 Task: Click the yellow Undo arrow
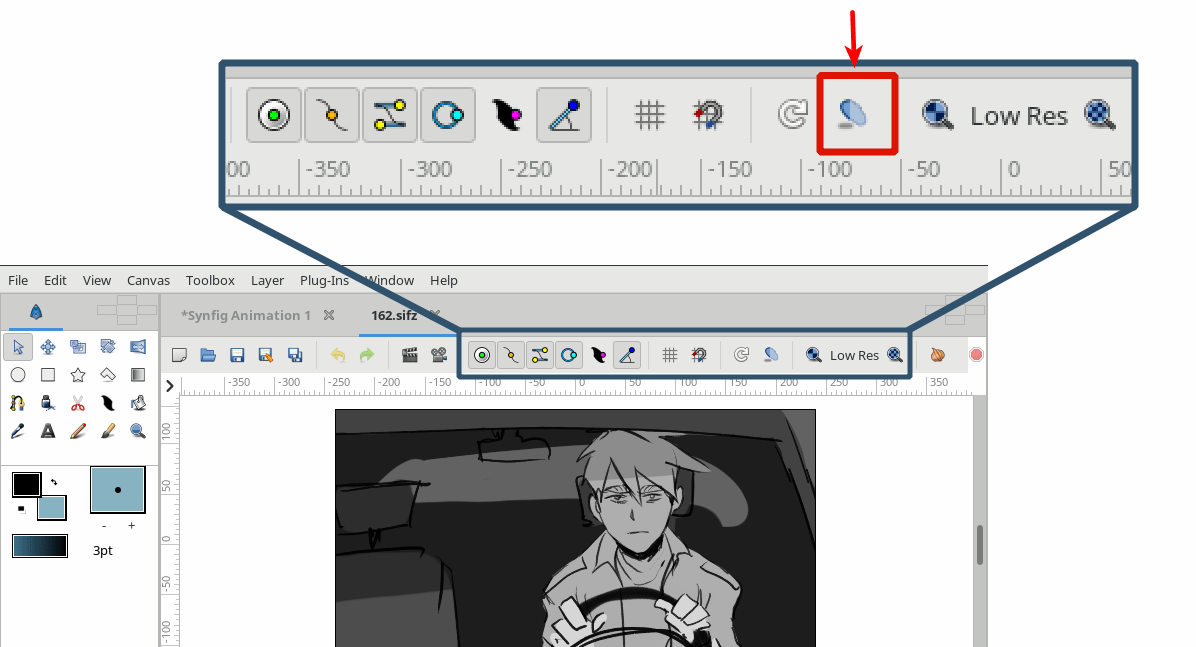[338, 355]
